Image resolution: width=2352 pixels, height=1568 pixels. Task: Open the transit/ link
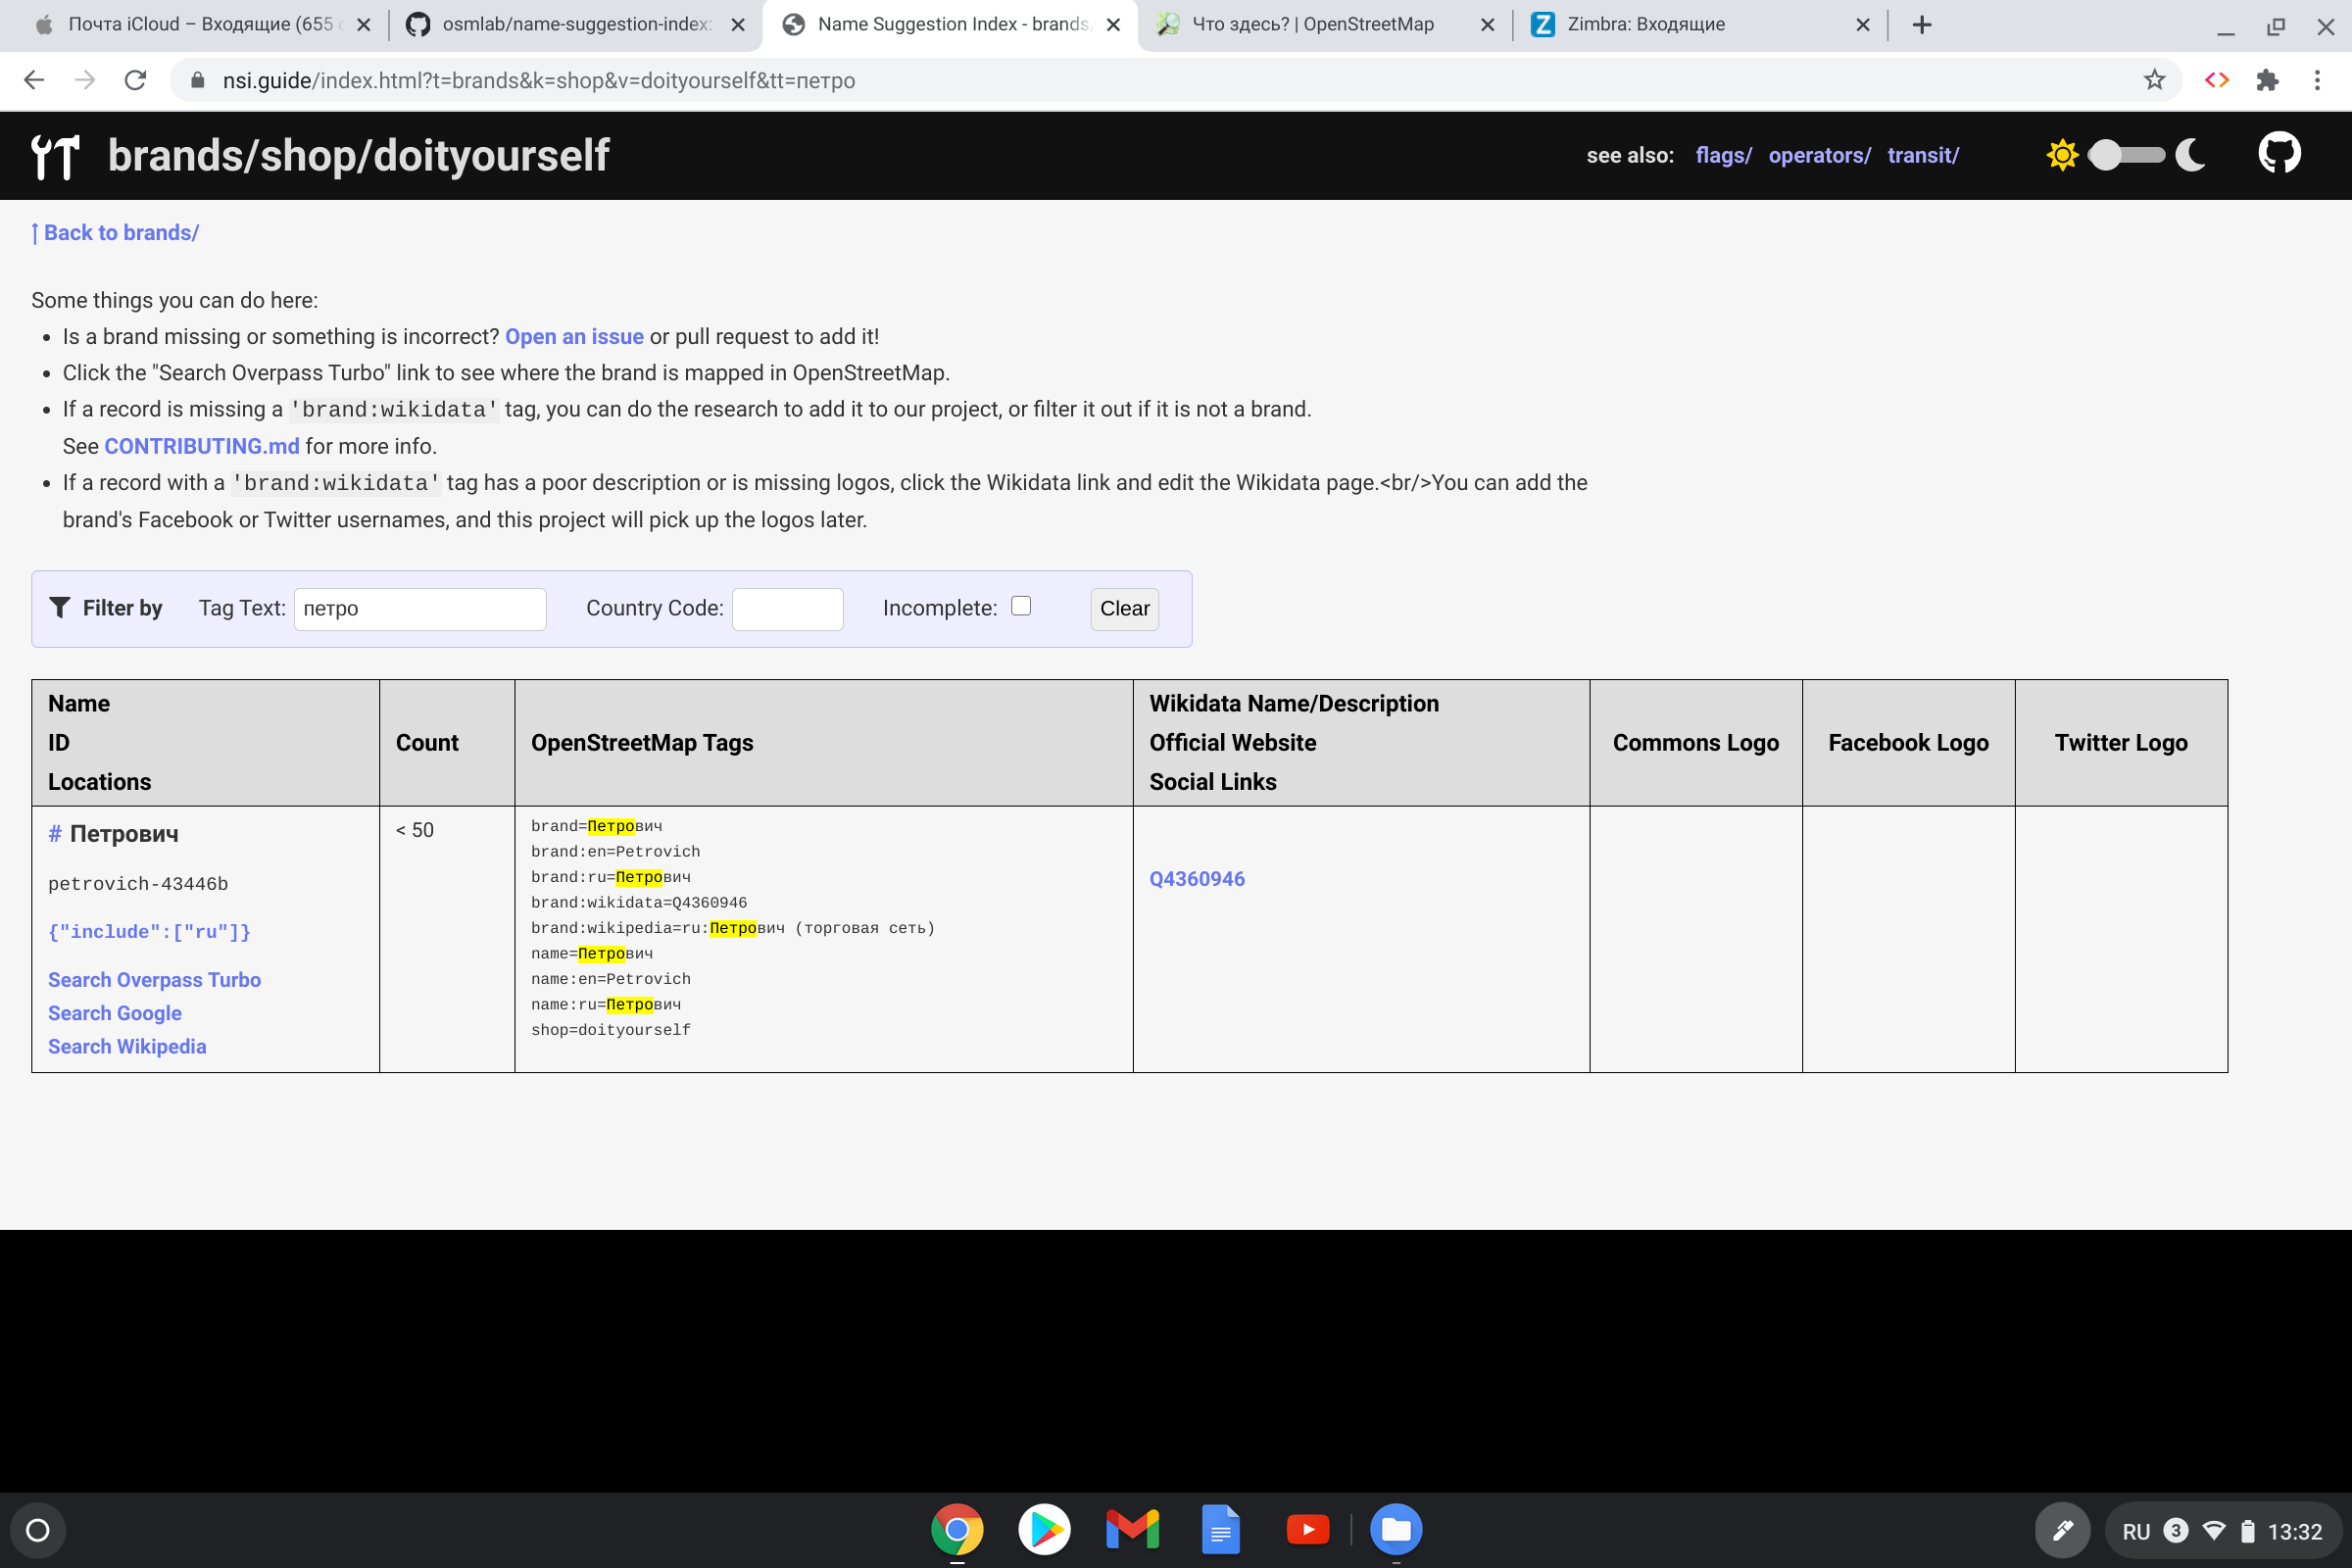click(x=1923, y=155)
